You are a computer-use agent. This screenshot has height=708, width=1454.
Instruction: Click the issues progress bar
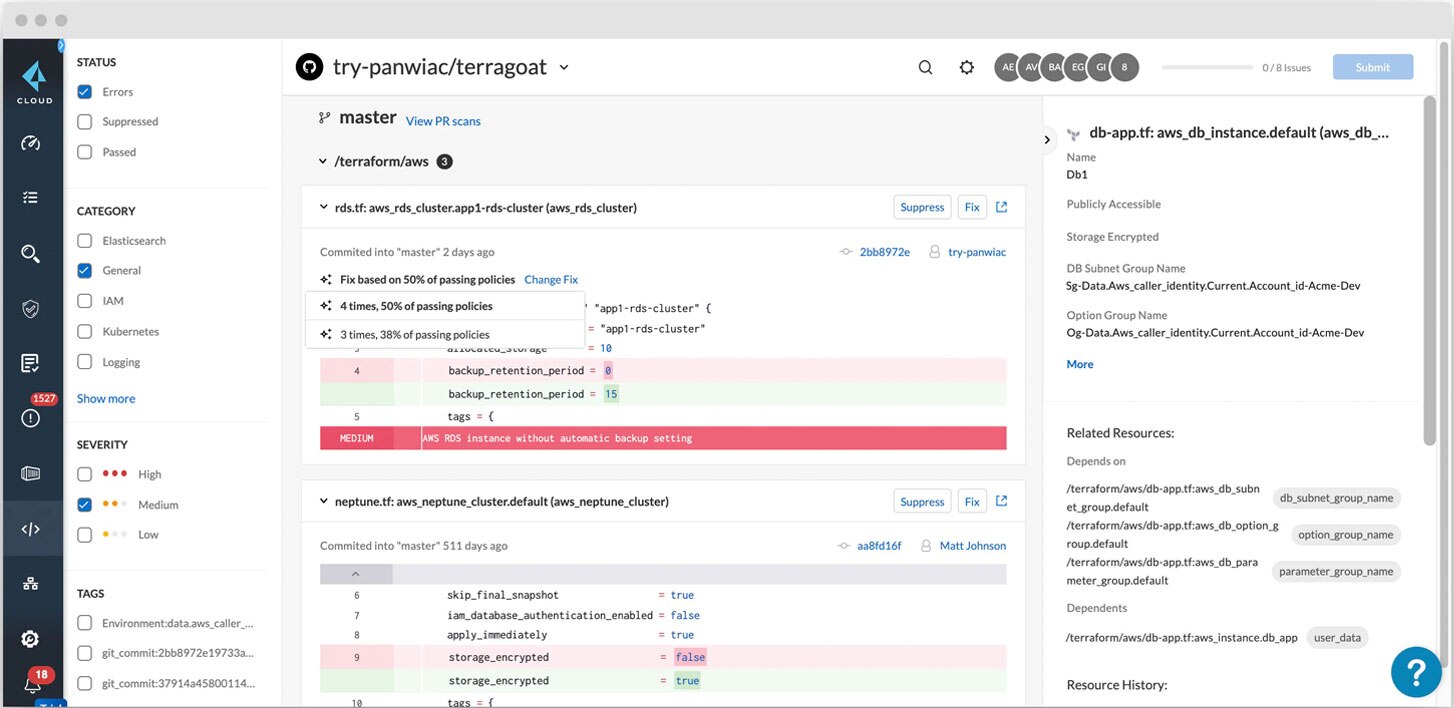(x=1207, y=68)
